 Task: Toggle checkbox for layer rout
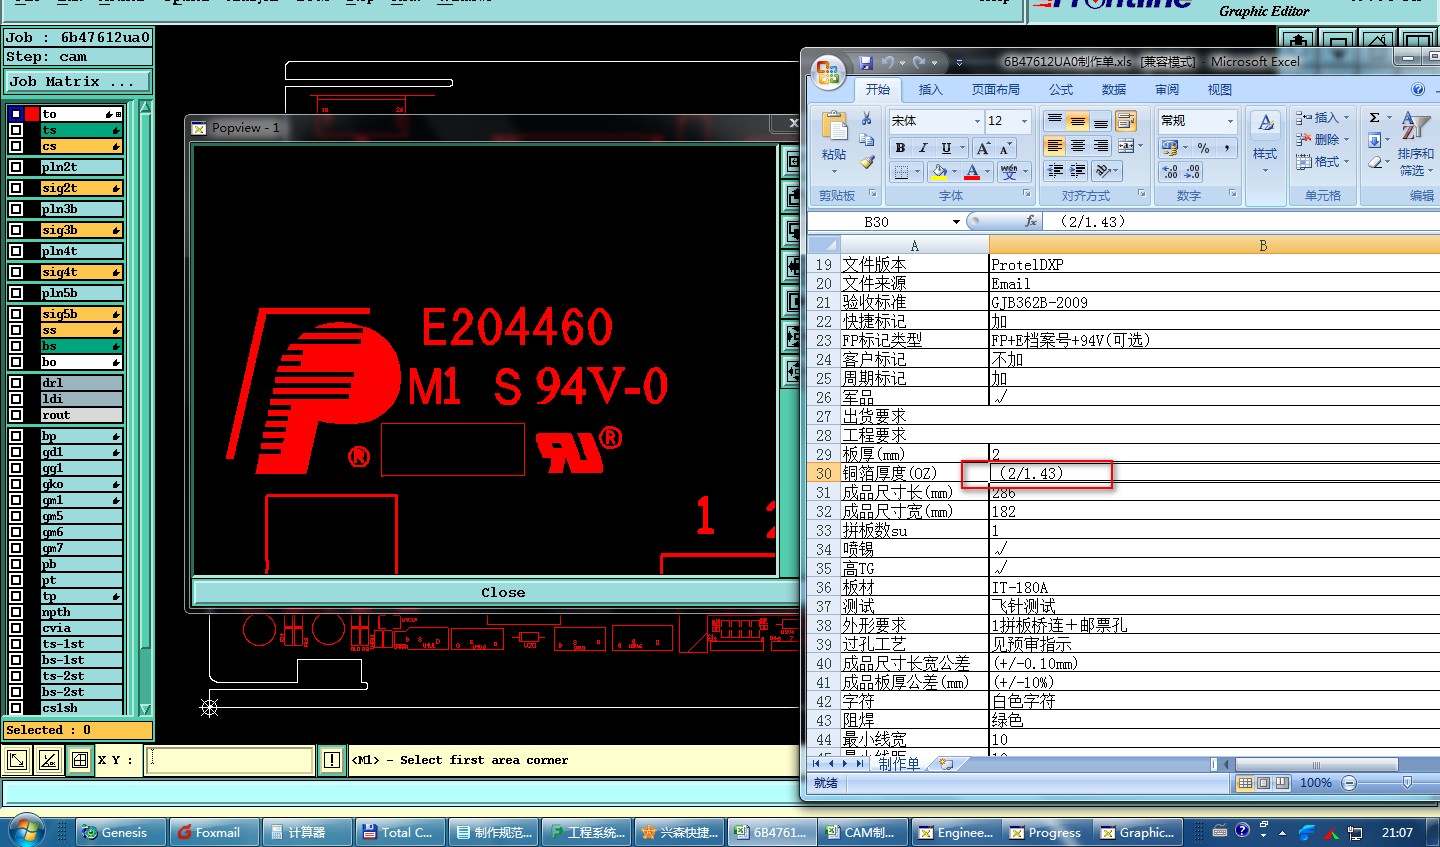(x=16, y=415)
